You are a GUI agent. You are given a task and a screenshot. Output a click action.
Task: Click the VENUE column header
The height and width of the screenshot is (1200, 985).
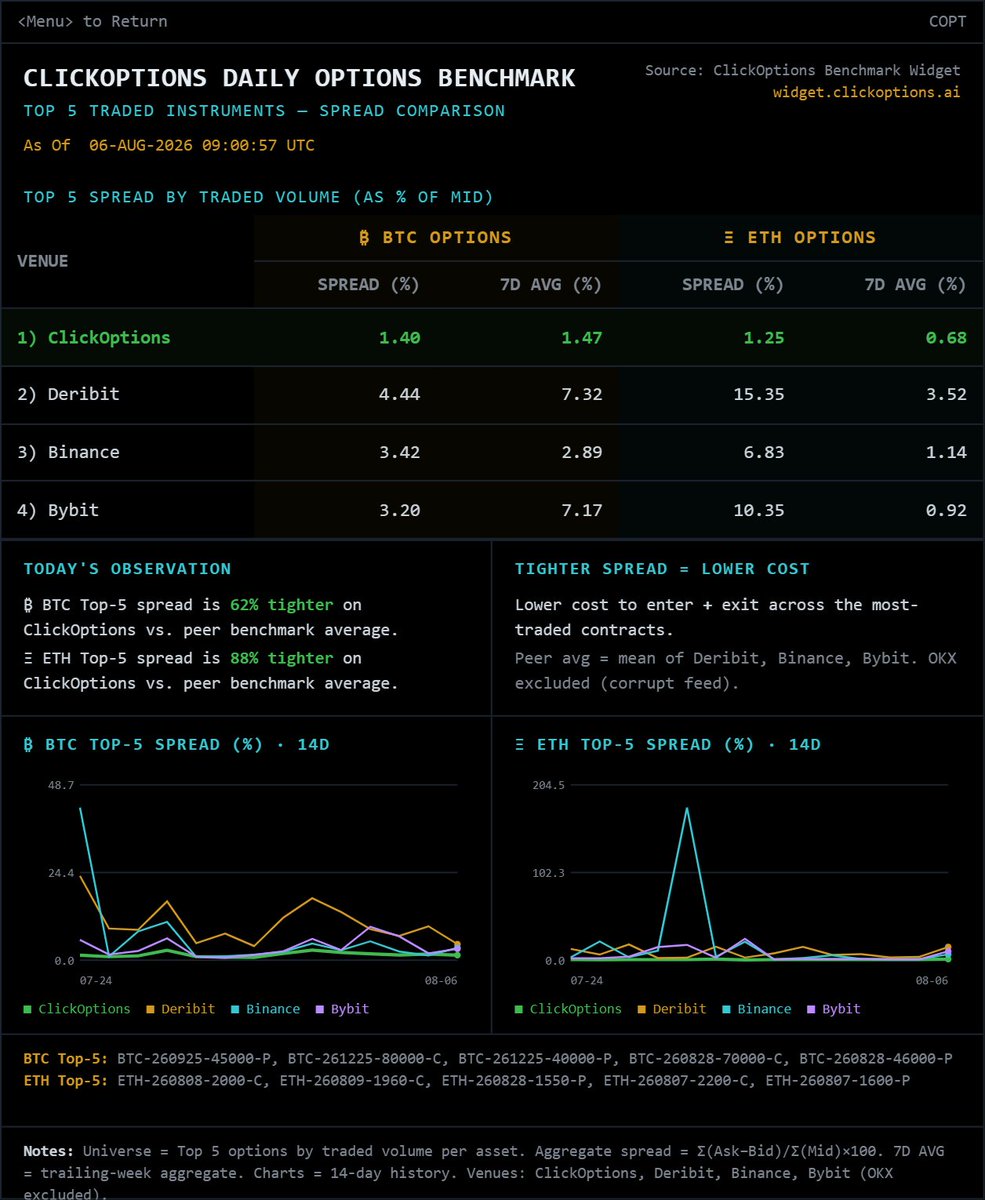coord(43,261)
